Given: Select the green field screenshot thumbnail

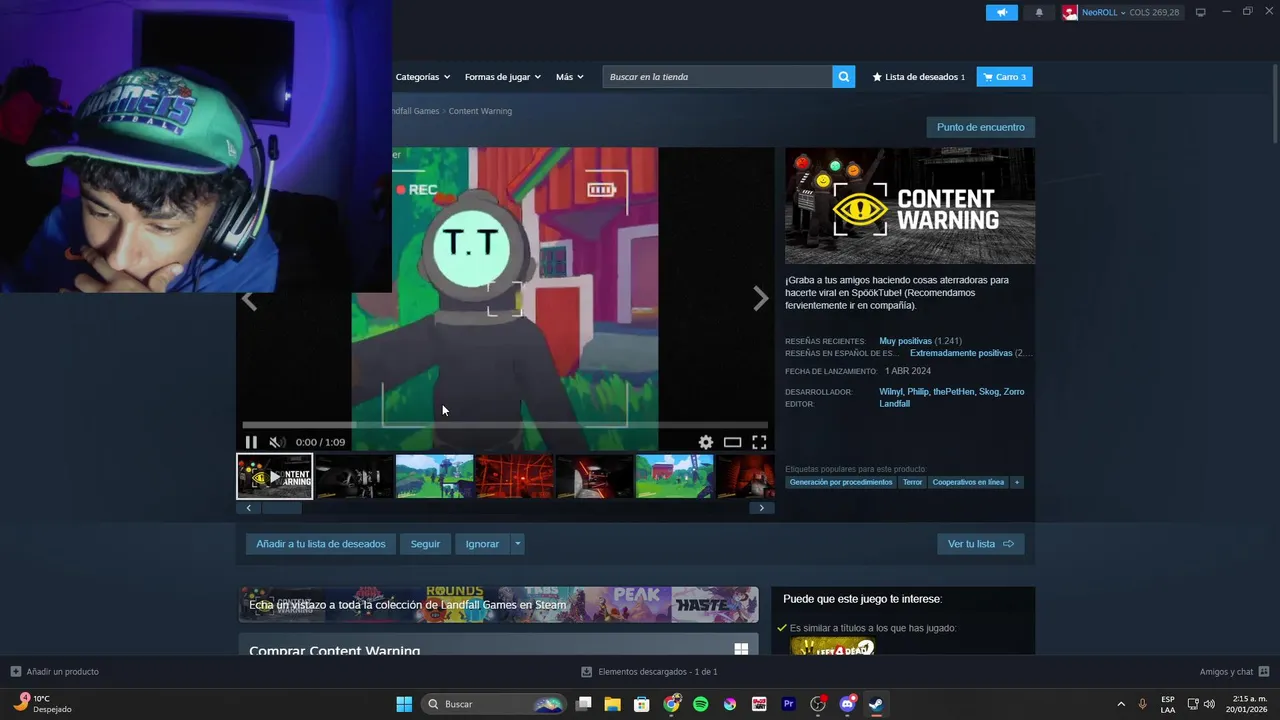Looking at the screenshot, I should point(435,476).
